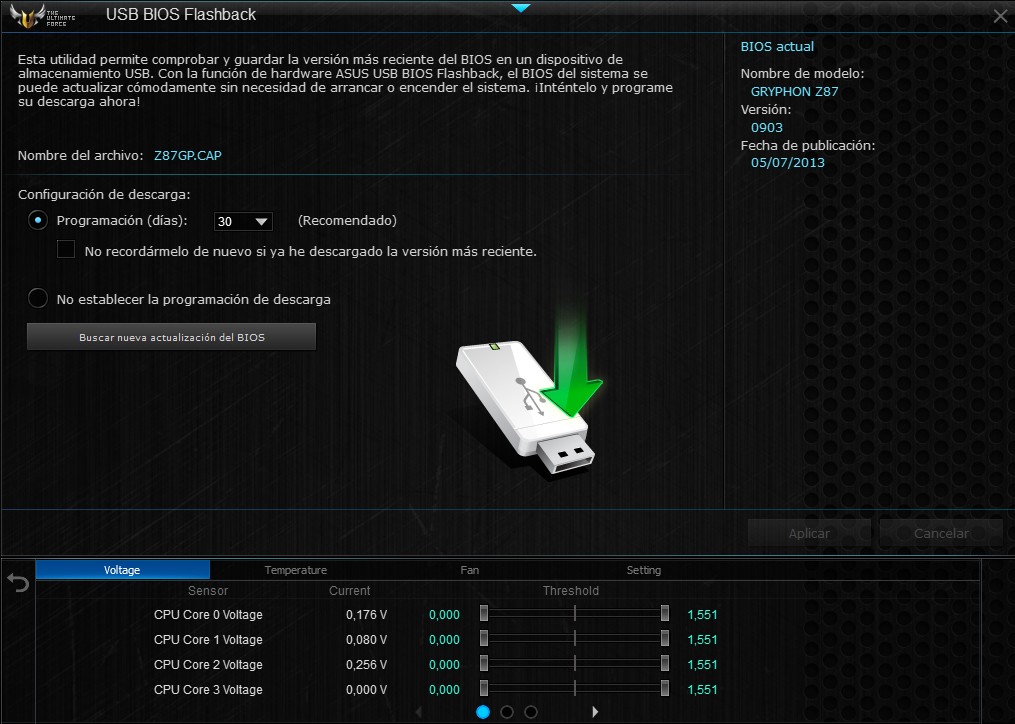Select the first sensor page dot
1015x724 pixels.
point(483,712)
